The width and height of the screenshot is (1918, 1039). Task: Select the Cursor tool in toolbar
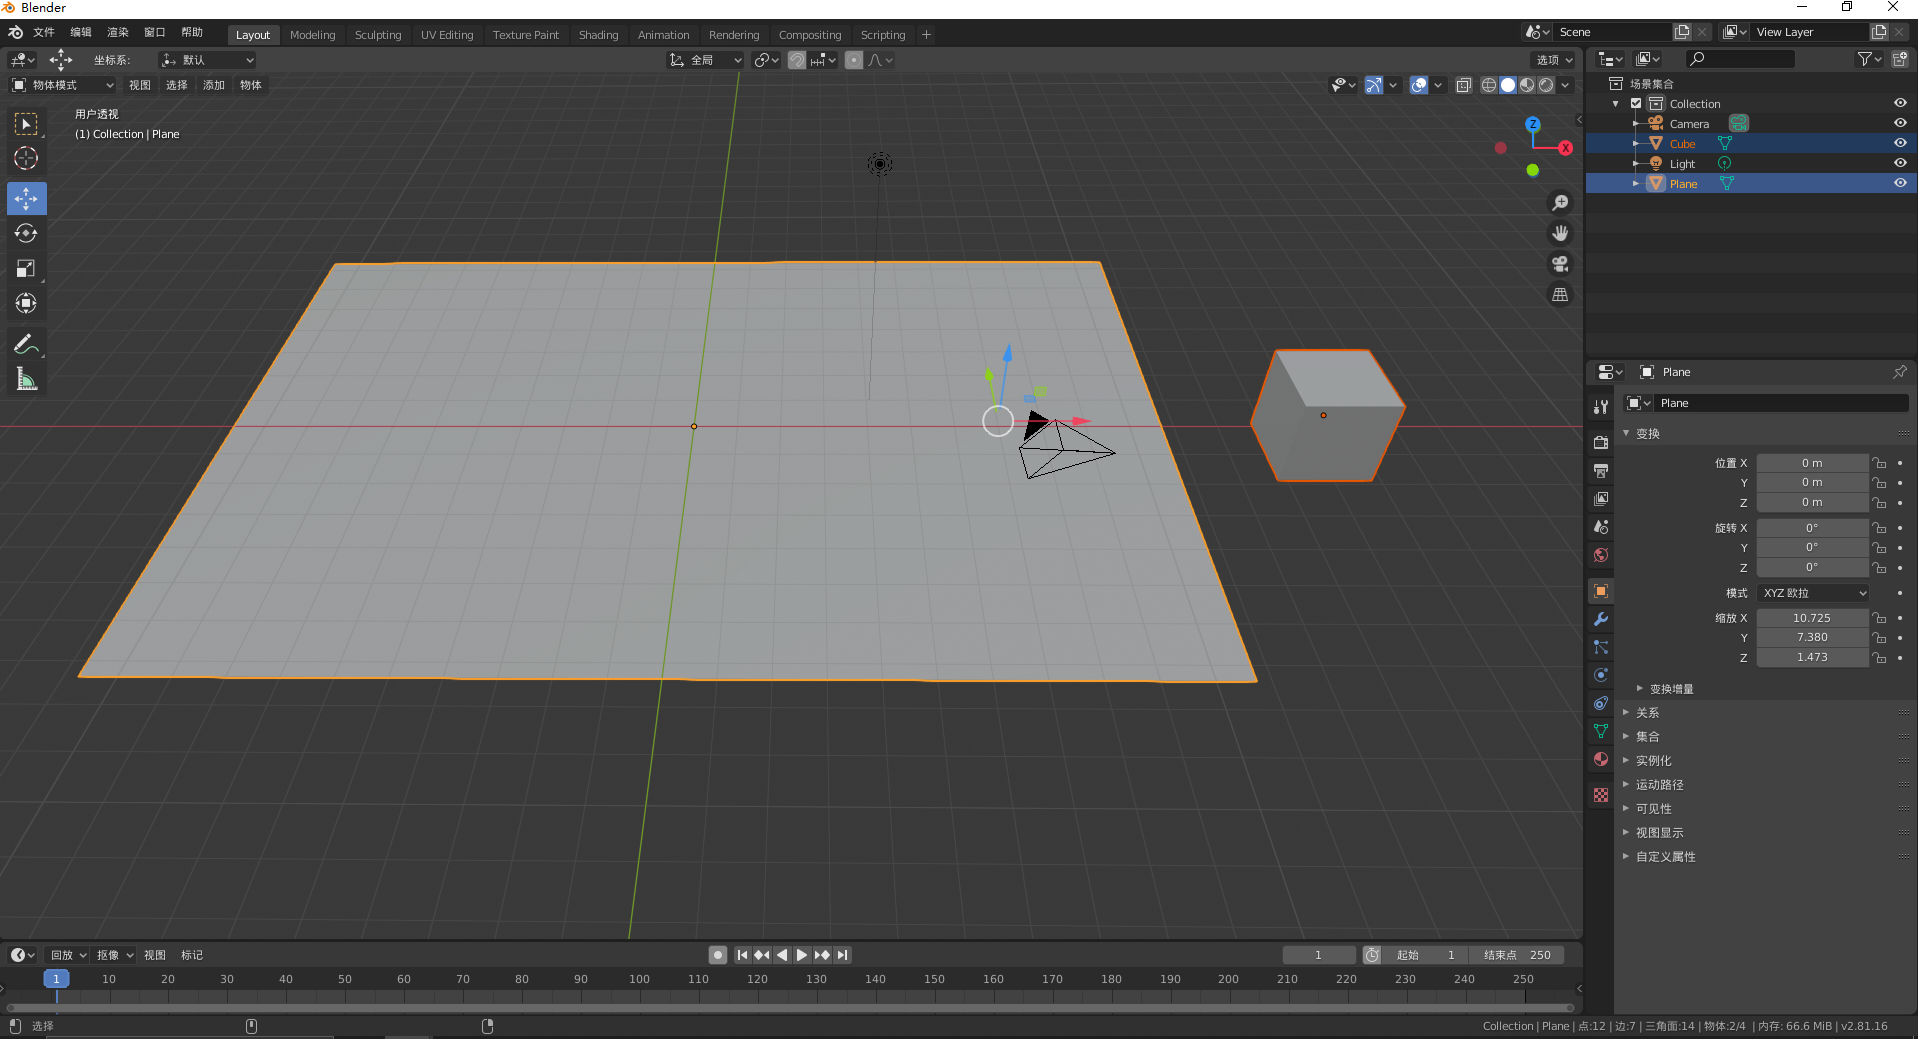click(x=26, y=159)
